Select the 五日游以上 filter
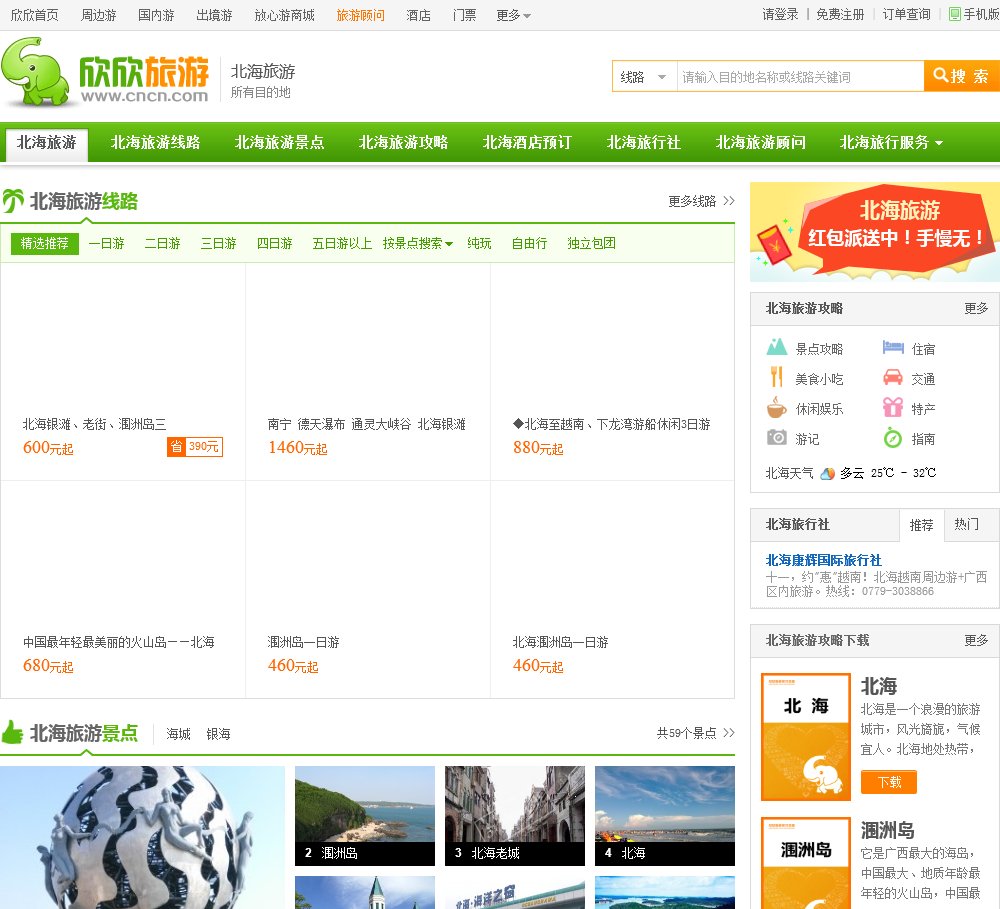1000x909 pixels. coord(342,243)
